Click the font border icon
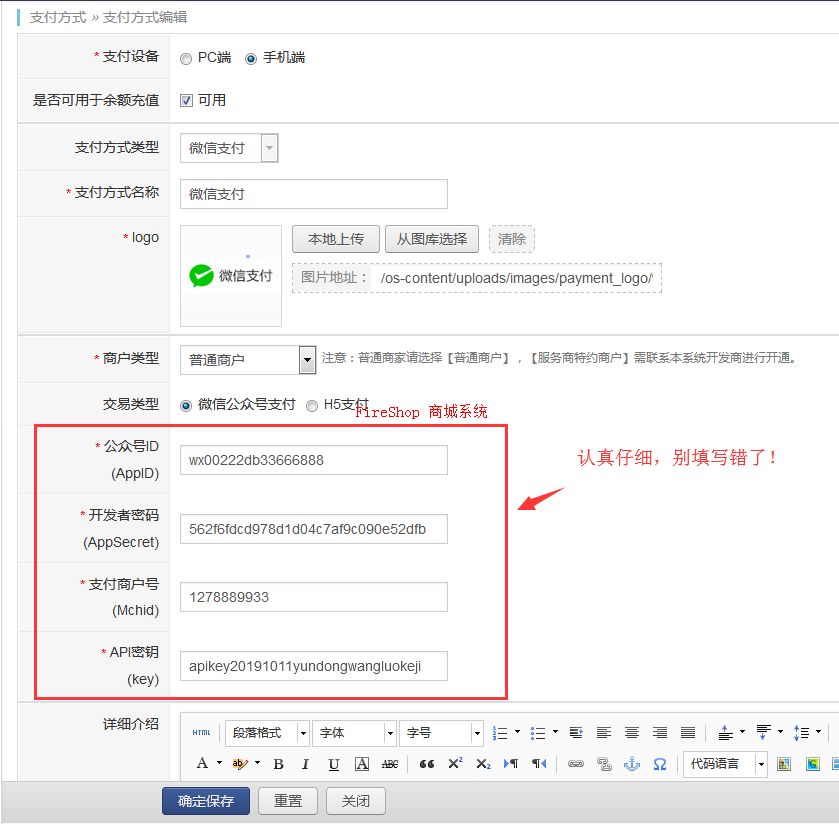 tap(362, 764)
